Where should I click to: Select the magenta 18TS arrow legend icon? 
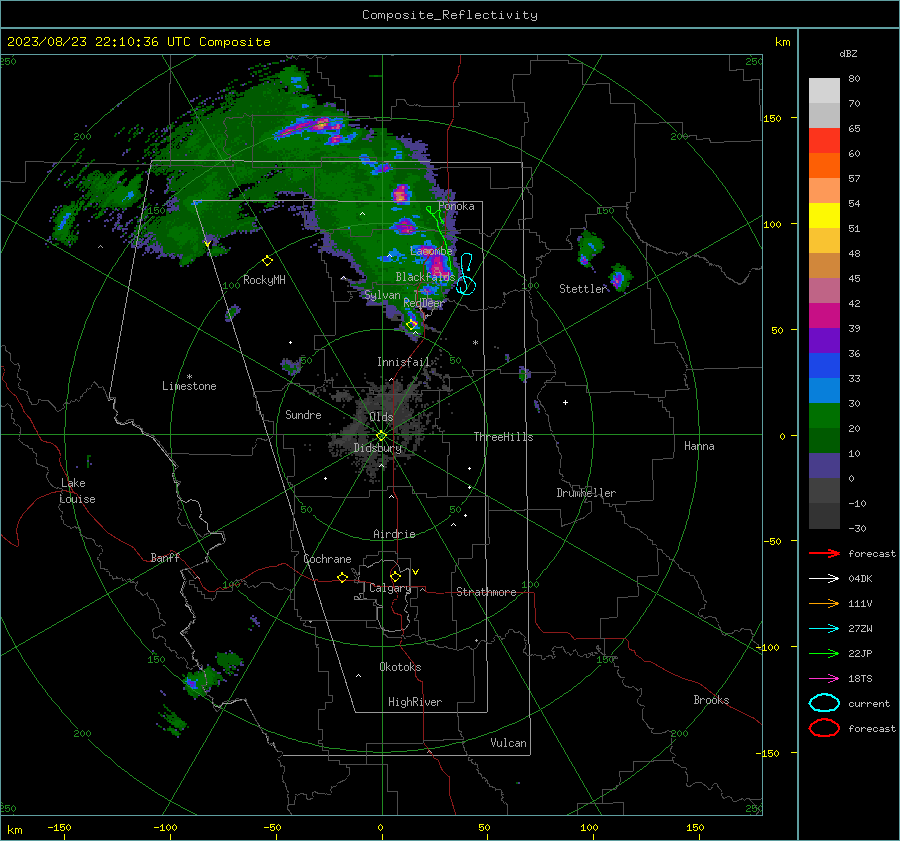[824, 679]
